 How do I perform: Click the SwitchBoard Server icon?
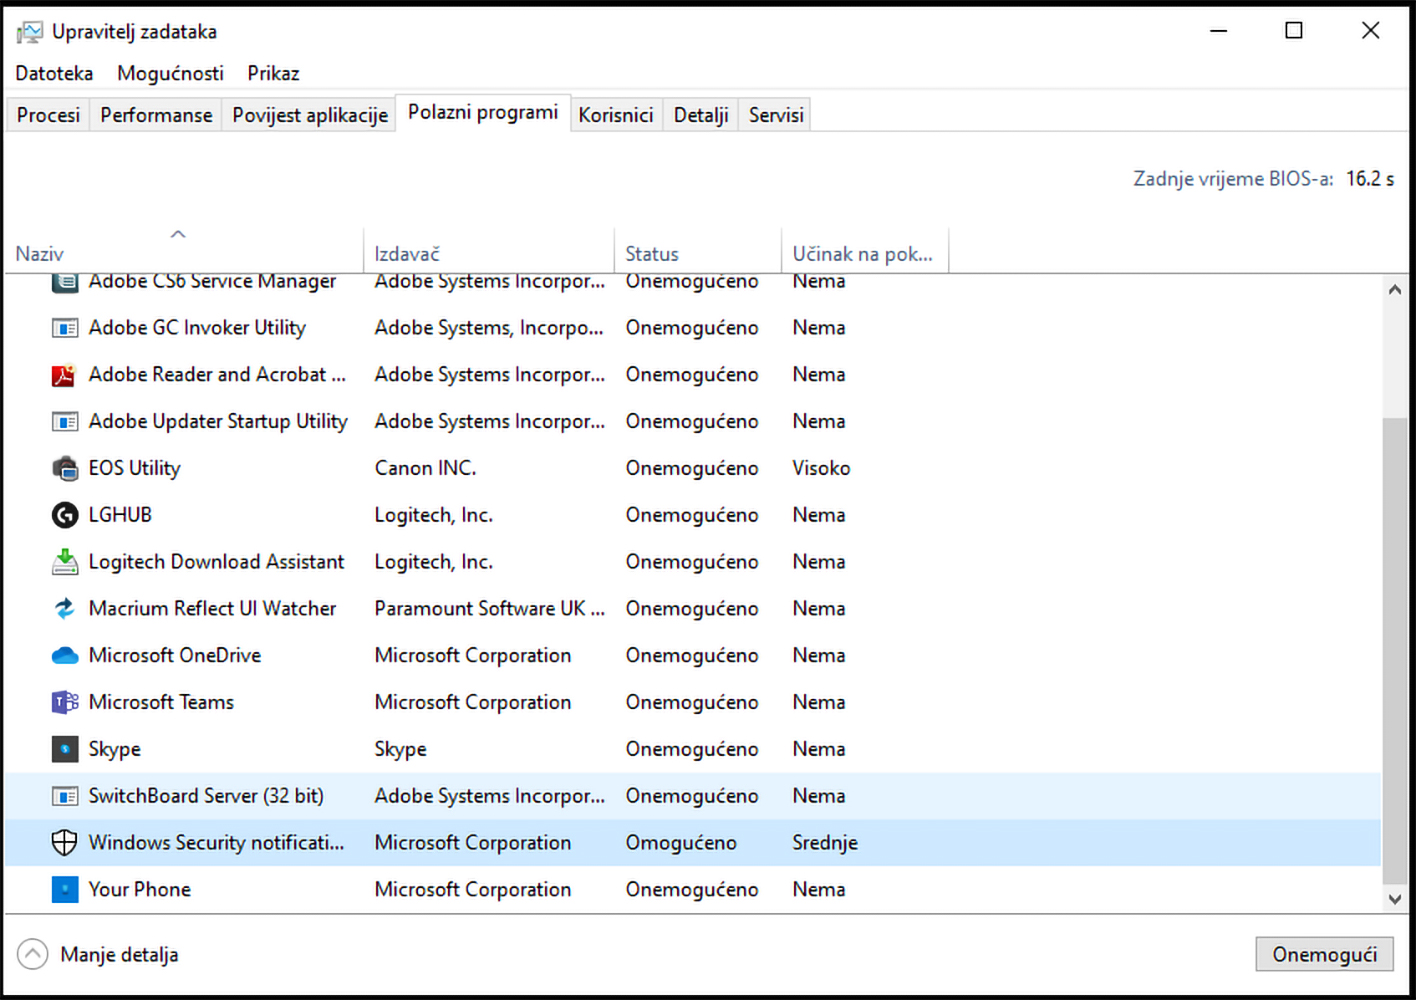click(65, 796)
